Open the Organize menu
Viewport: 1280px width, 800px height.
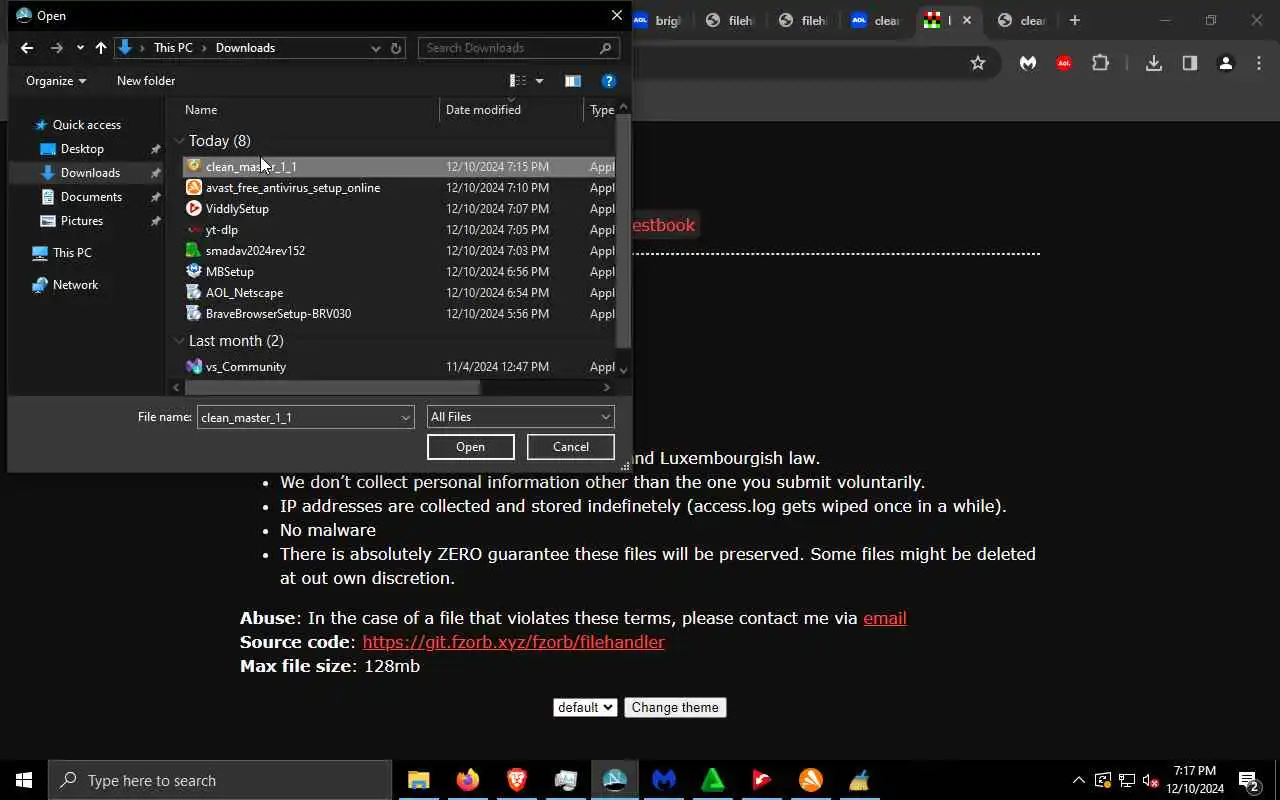coord(56,81)
